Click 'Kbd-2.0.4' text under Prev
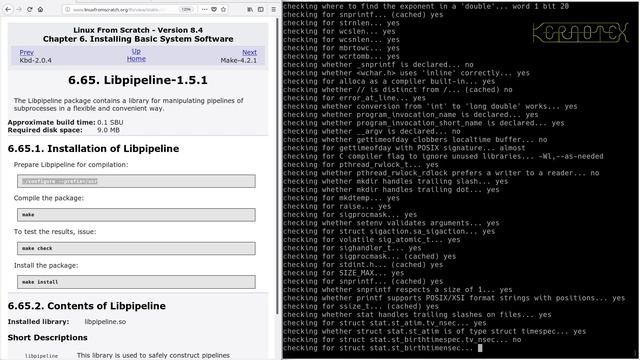This screenshot has height=360, width=640. (x=36, y=60)
